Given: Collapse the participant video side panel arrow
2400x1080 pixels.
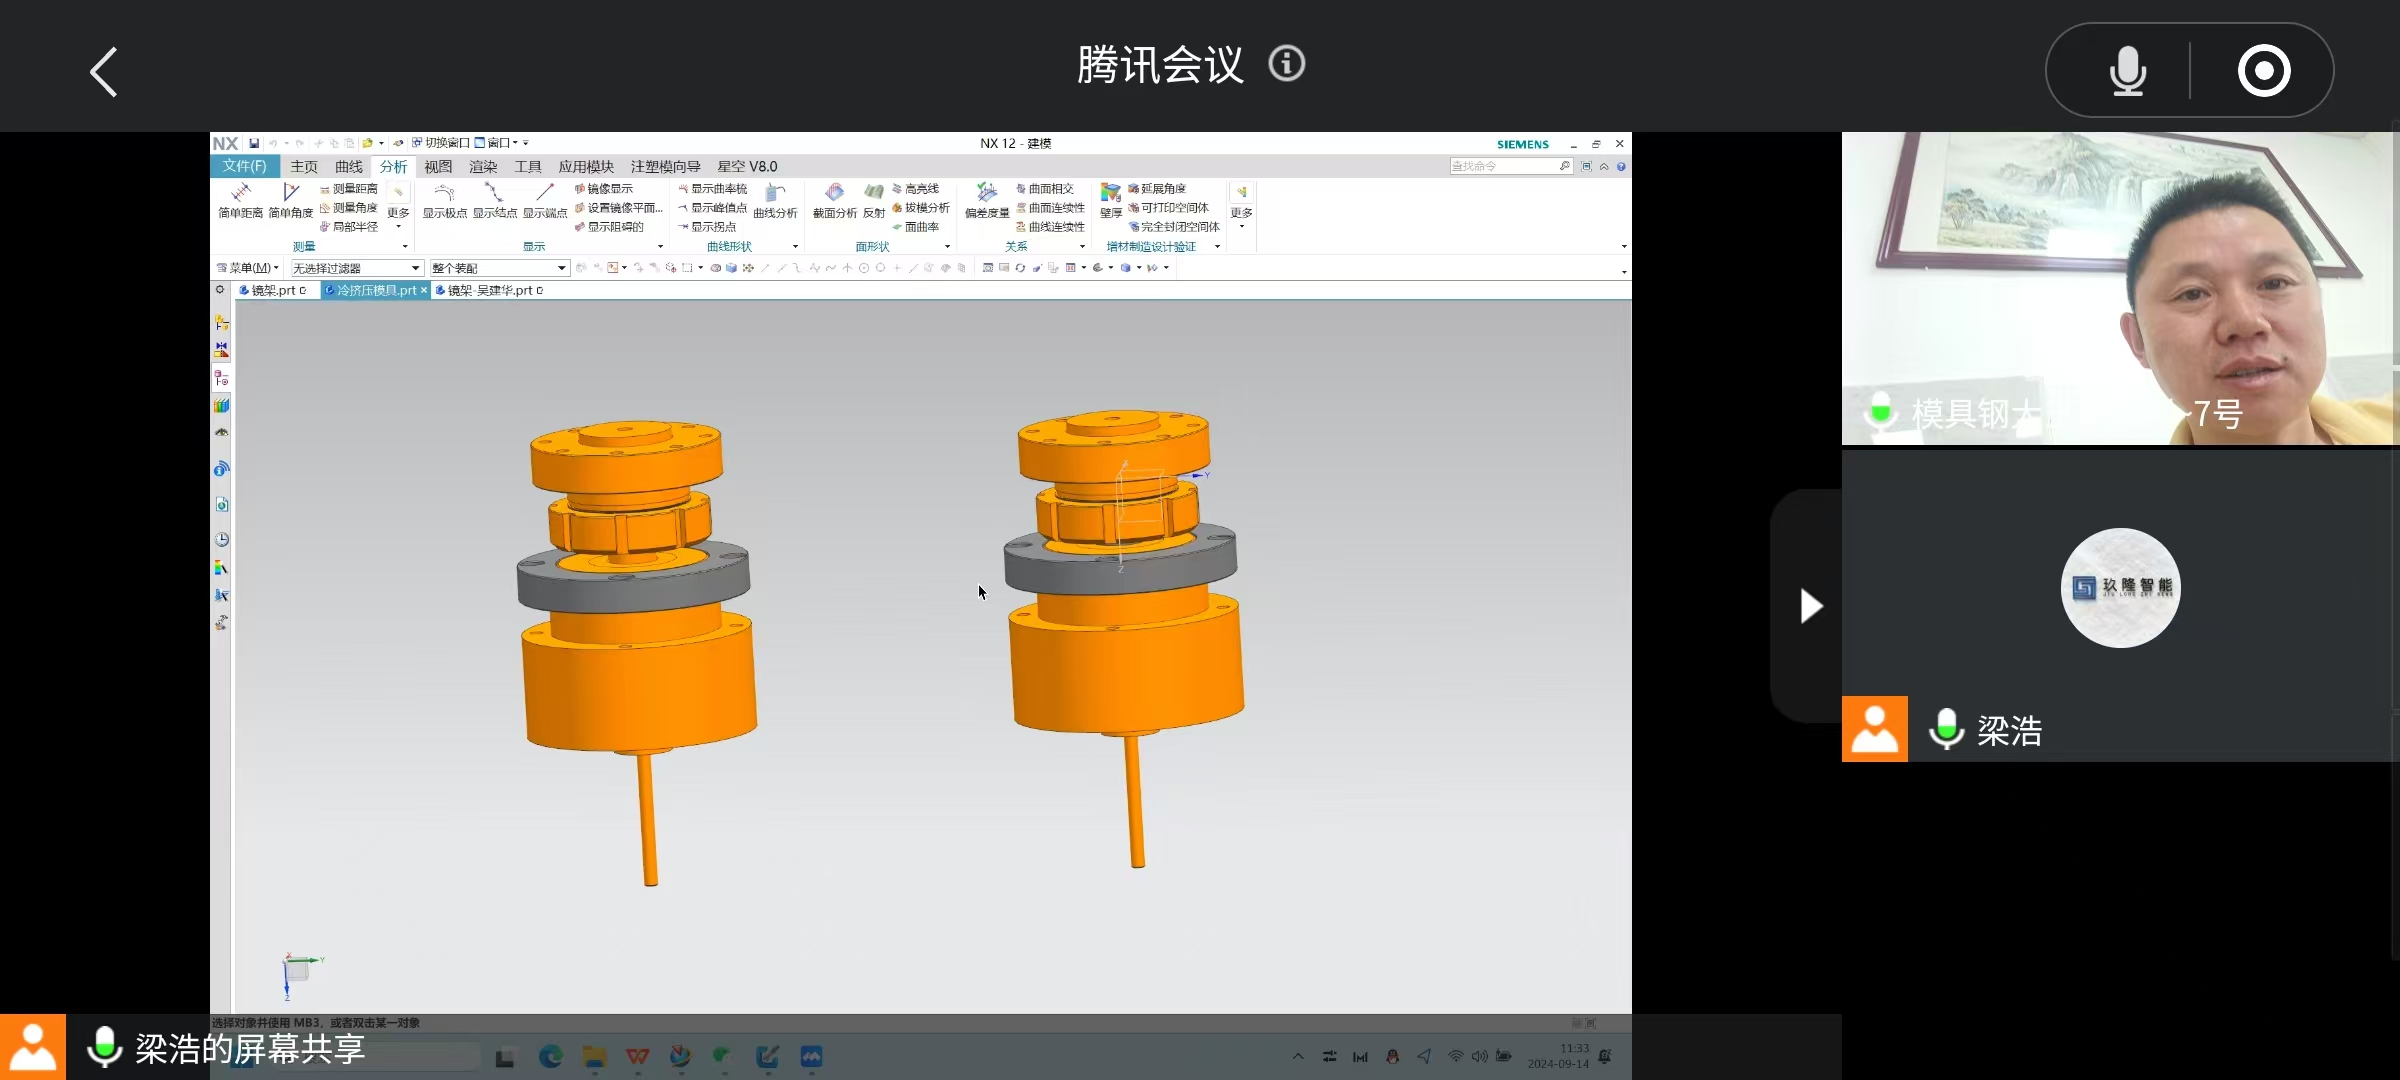Looking at the screenshot, I should tap(1810, 606).
